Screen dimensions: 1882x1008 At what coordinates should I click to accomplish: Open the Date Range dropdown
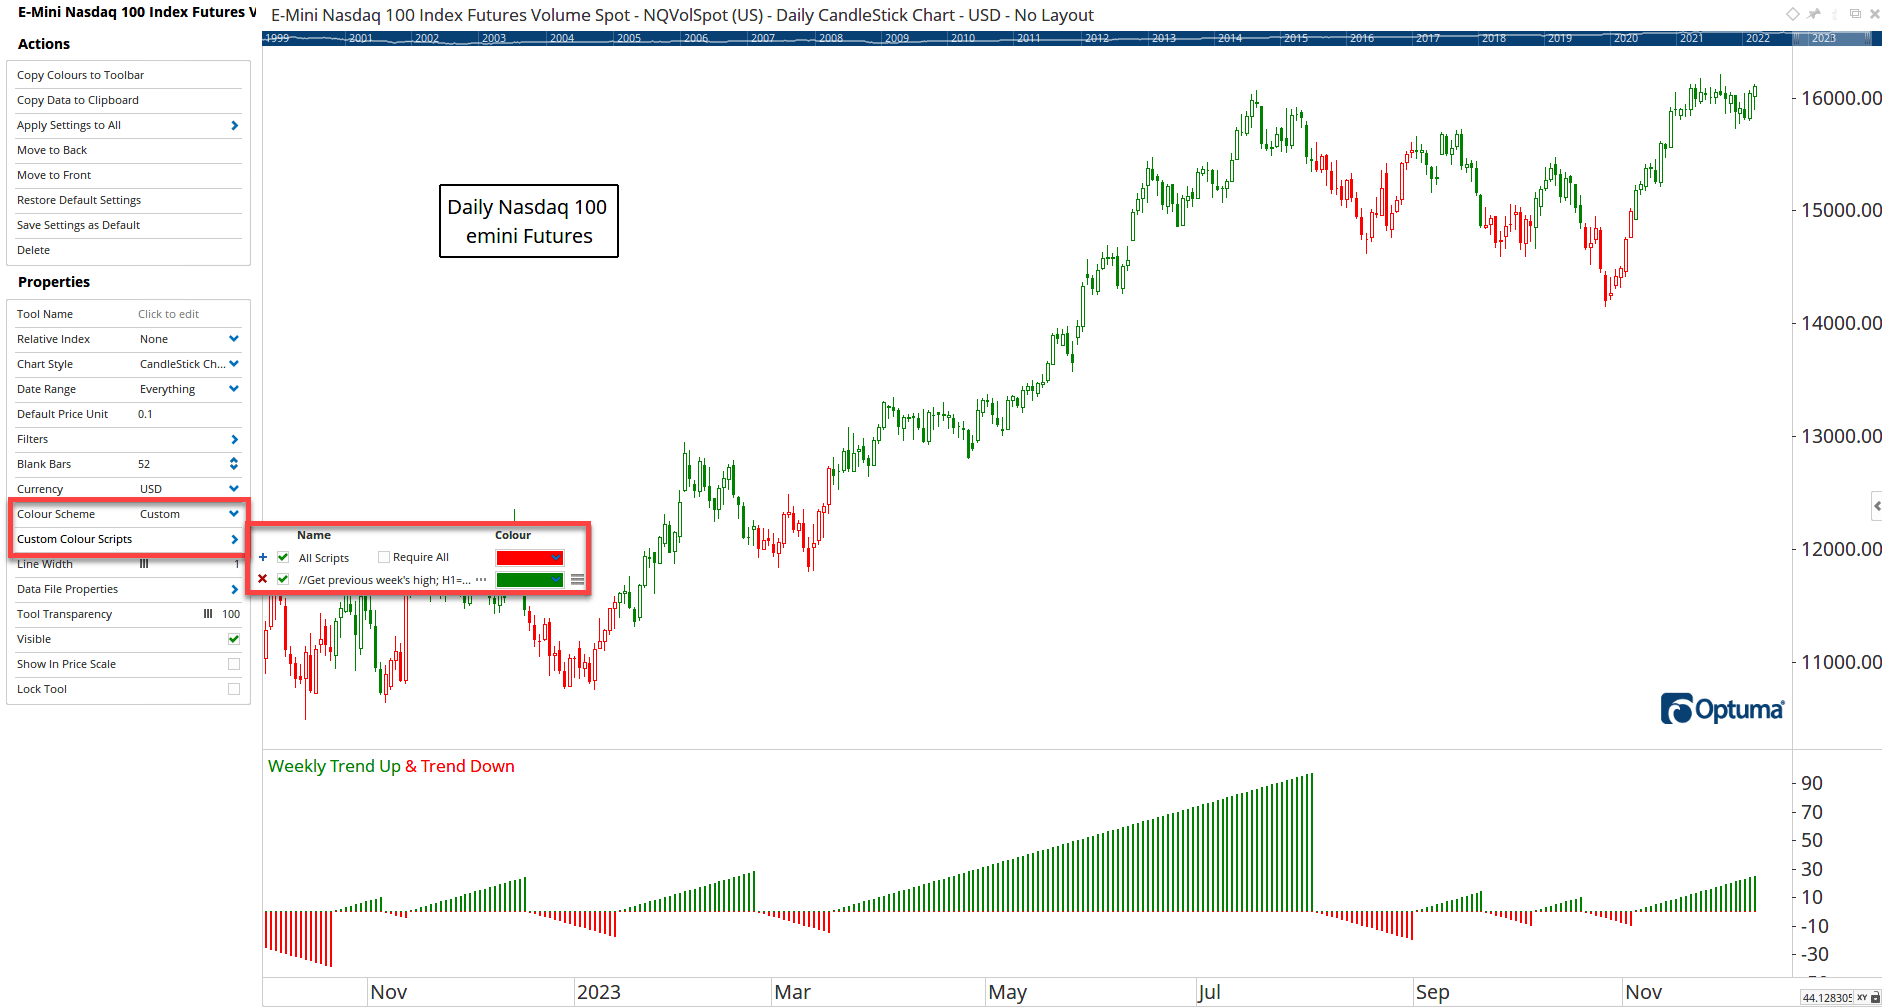click(234, 389)
